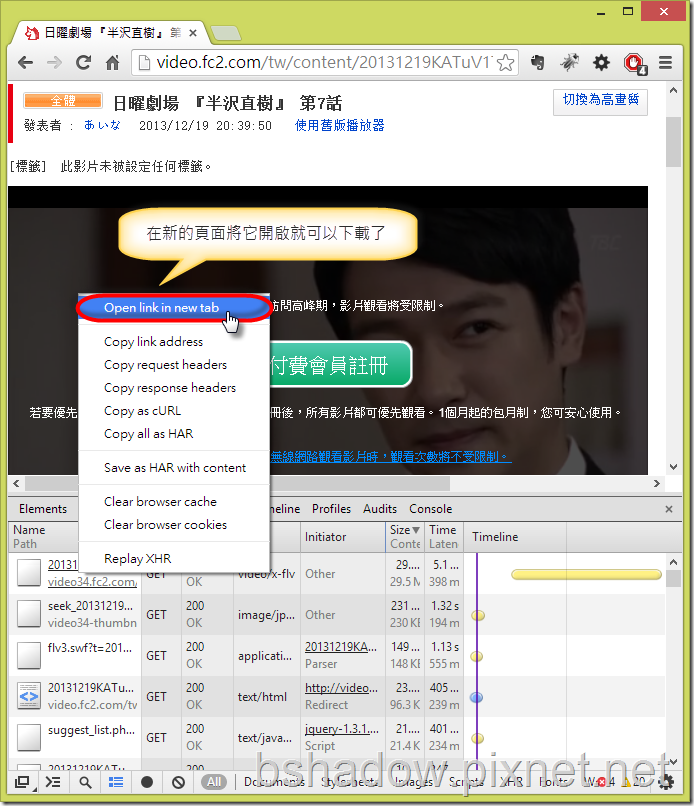Click the blue text/html timeline marker
The height and width of the screenshot is (806, 694).
(x=477, y=697)
